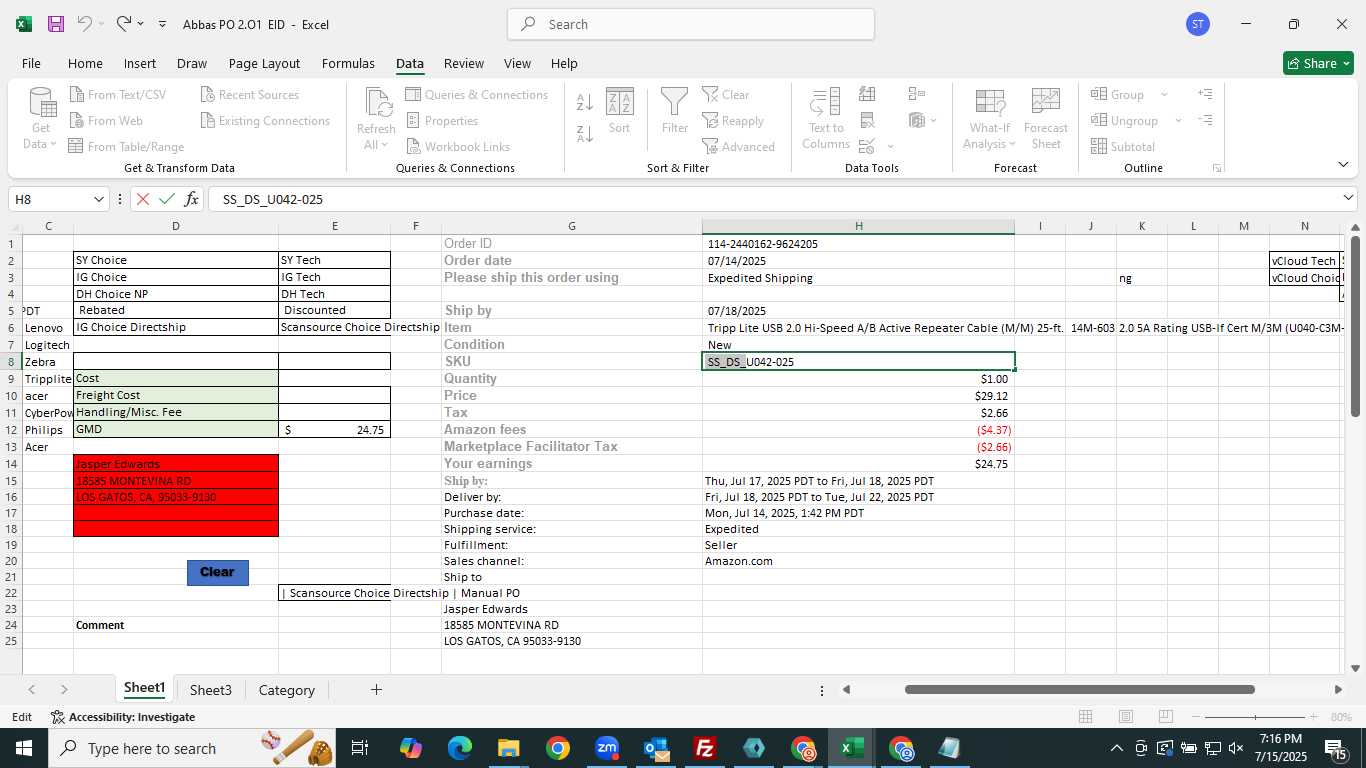Open the Sheet3 worksheet tab
This screenshot has width=1366, height=768.
tap(210, 690)
